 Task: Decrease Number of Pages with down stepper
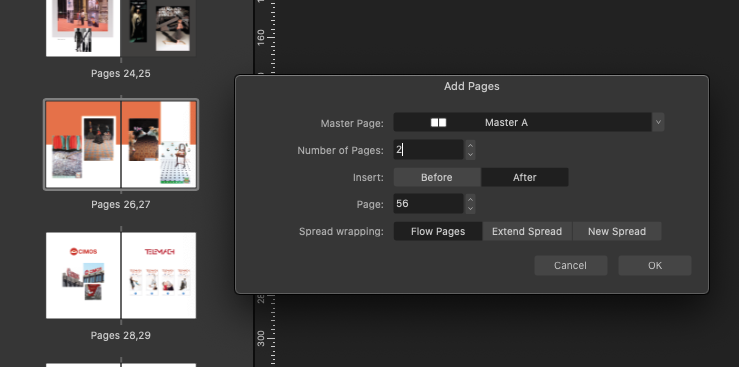[x=470, y=155]
